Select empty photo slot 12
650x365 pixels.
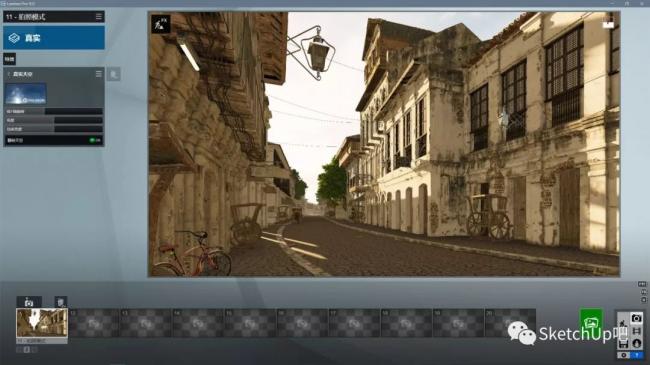(x=94, y=323)
